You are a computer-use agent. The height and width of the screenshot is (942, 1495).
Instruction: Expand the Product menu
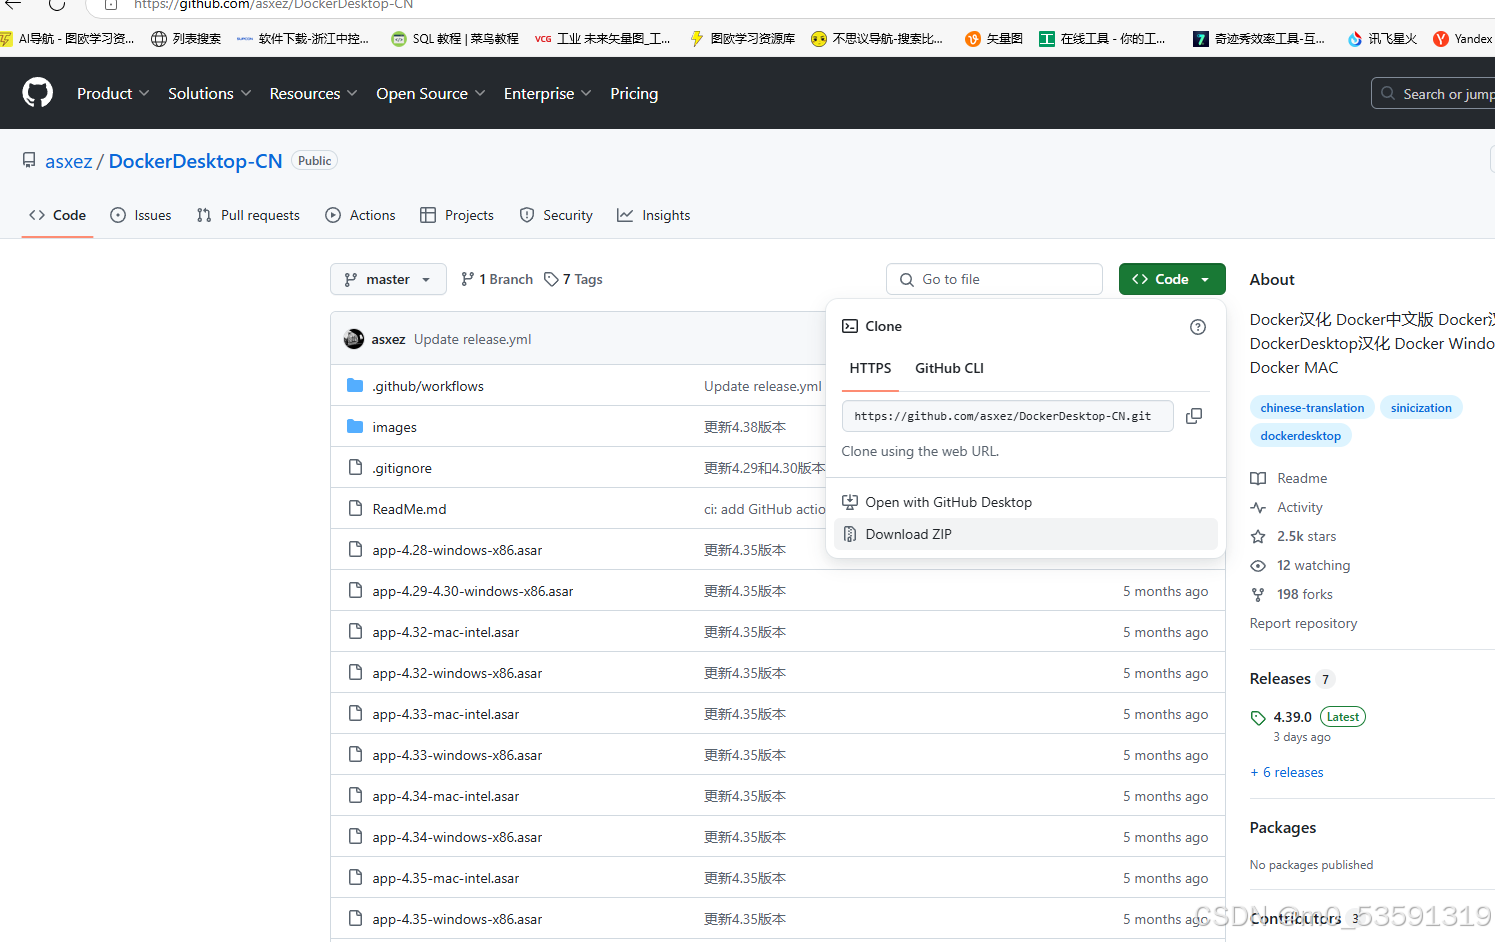pyautogui.click(x=113, y=93)
